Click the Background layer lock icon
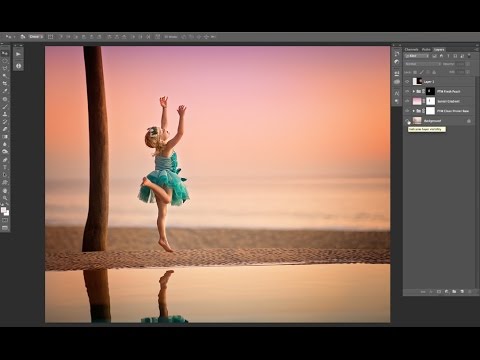480x360 pixels. tap(469, 121)
